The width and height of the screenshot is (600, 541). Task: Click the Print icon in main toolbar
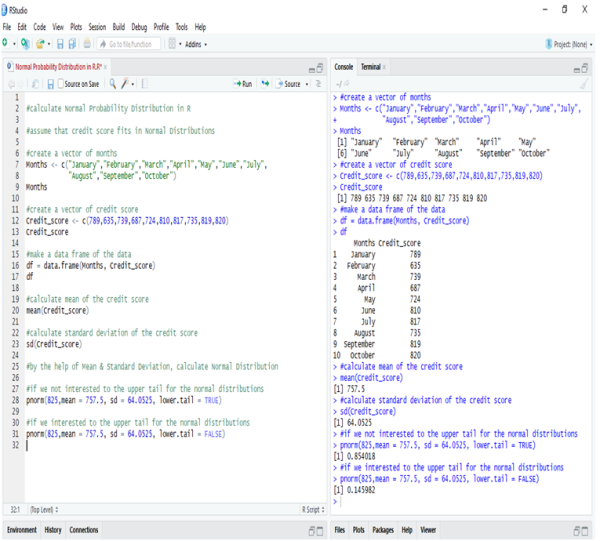click(86, 44)
